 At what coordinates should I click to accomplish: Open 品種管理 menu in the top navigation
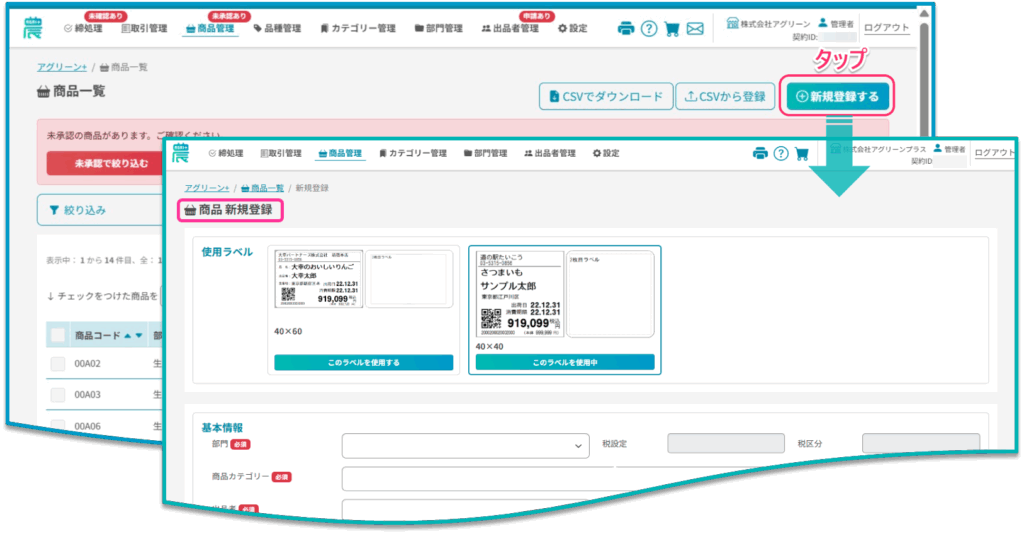click(x=280, y=28)
